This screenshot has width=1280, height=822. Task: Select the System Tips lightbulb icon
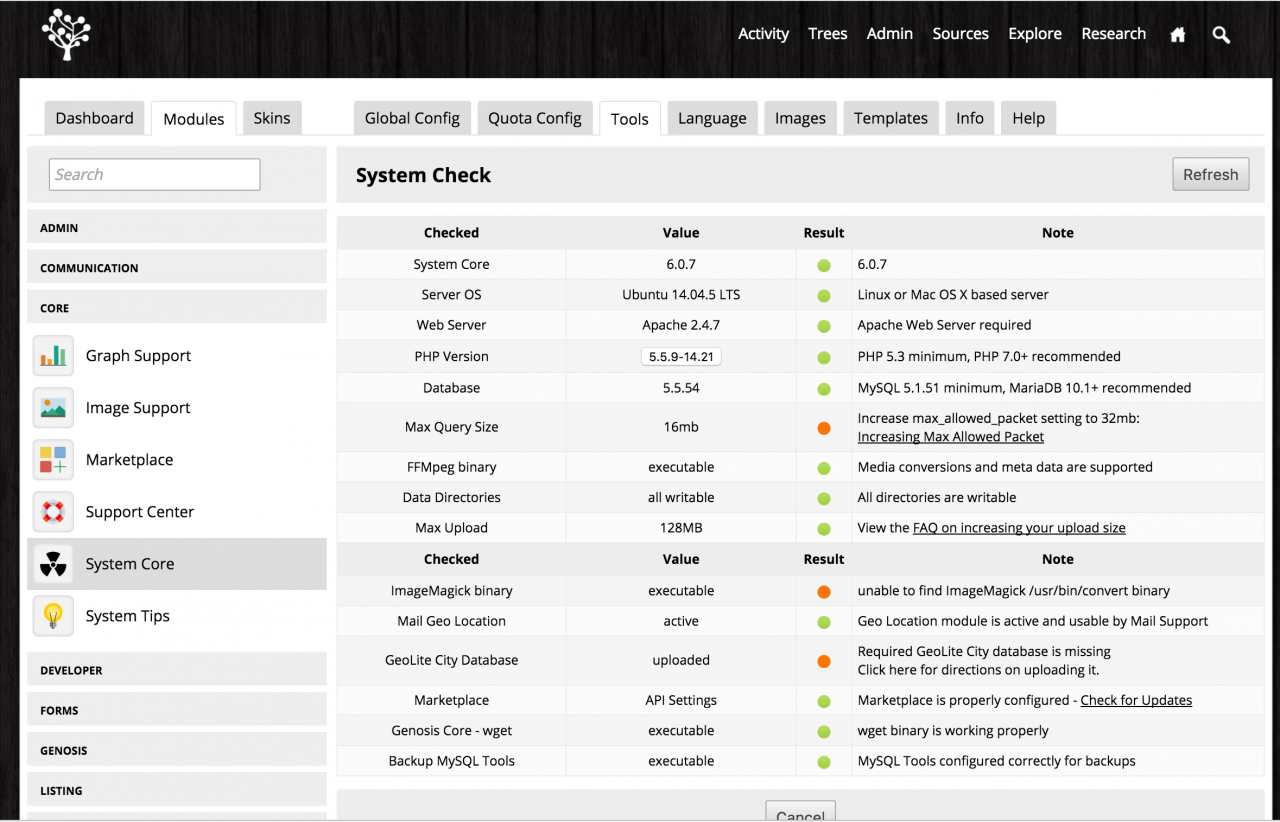(53, 616)
